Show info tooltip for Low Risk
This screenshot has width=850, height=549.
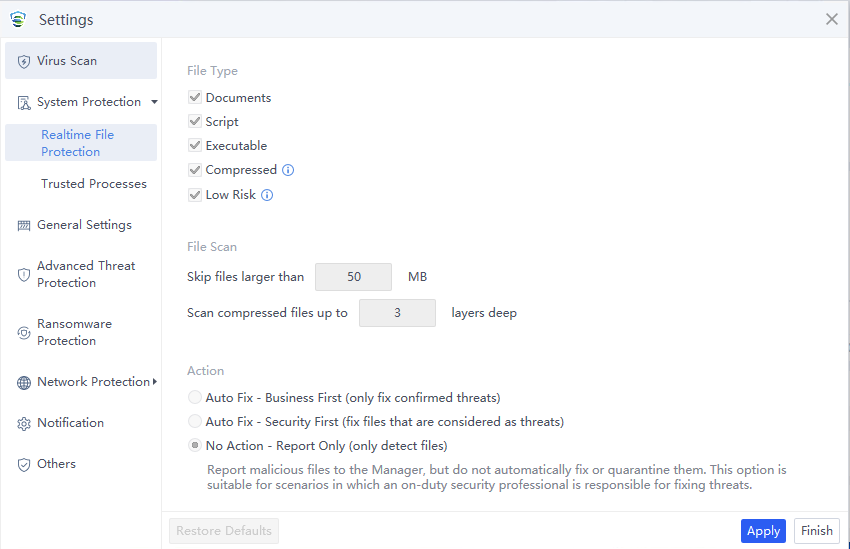[x=267, y=195]
